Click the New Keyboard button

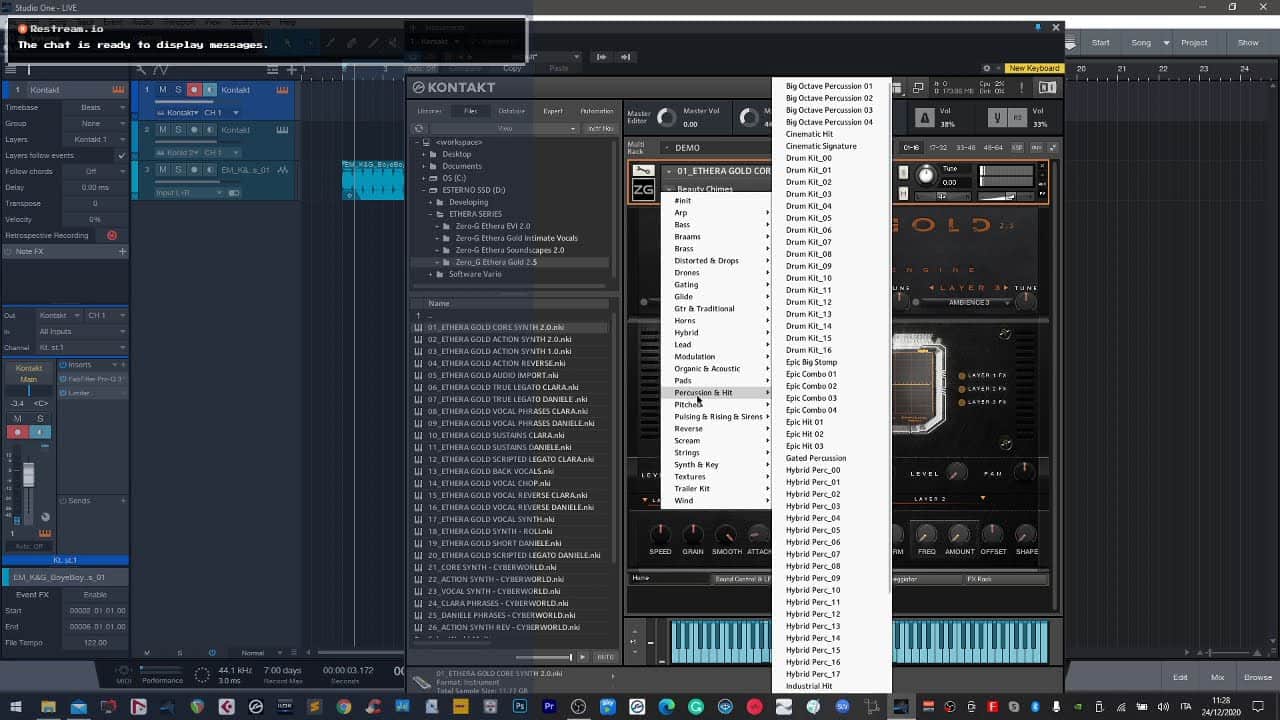(x=1035, y=67)
